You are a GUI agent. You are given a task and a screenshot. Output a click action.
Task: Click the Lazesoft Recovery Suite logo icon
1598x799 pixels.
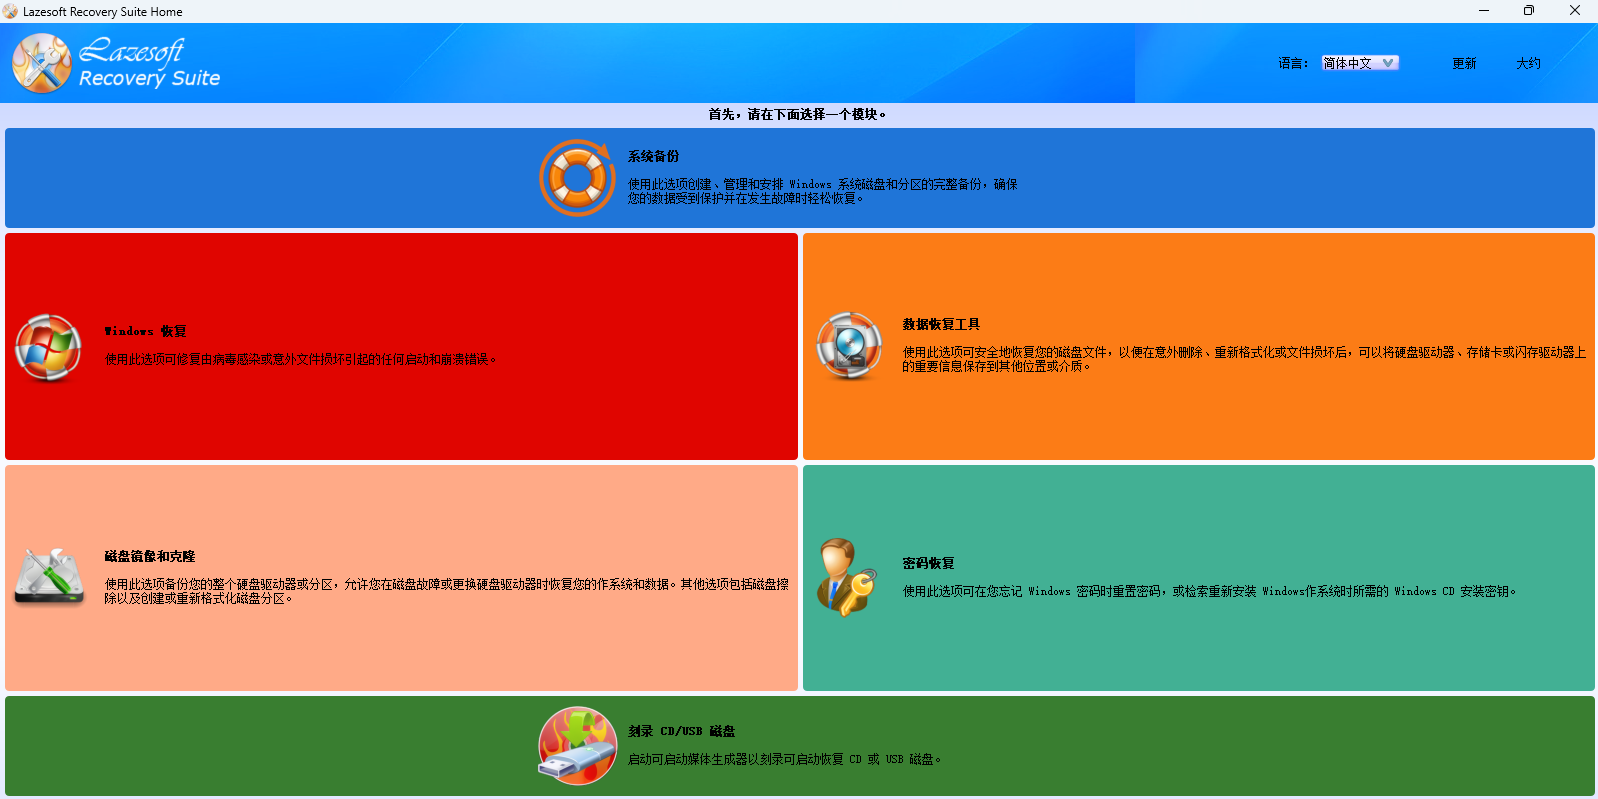click(x=42, y=63)
